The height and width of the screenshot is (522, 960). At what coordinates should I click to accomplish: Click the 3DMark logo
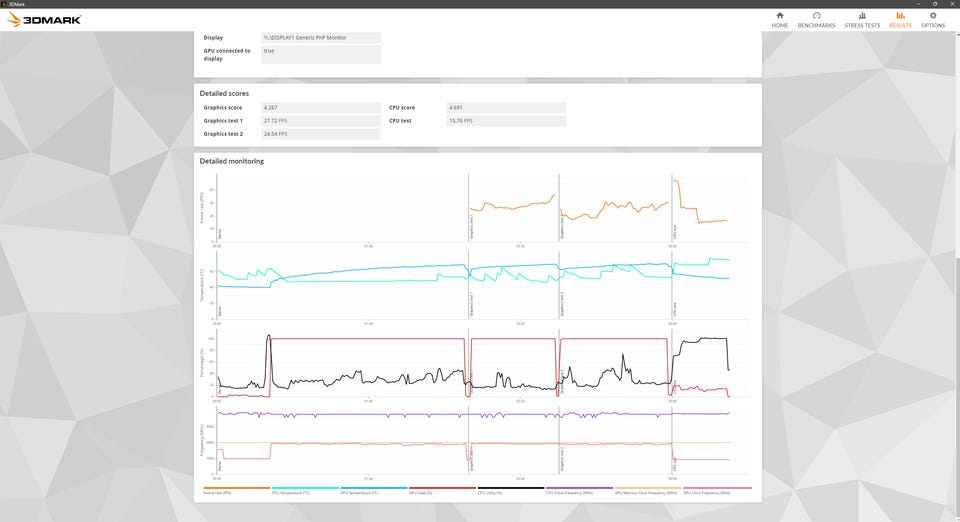44,20
